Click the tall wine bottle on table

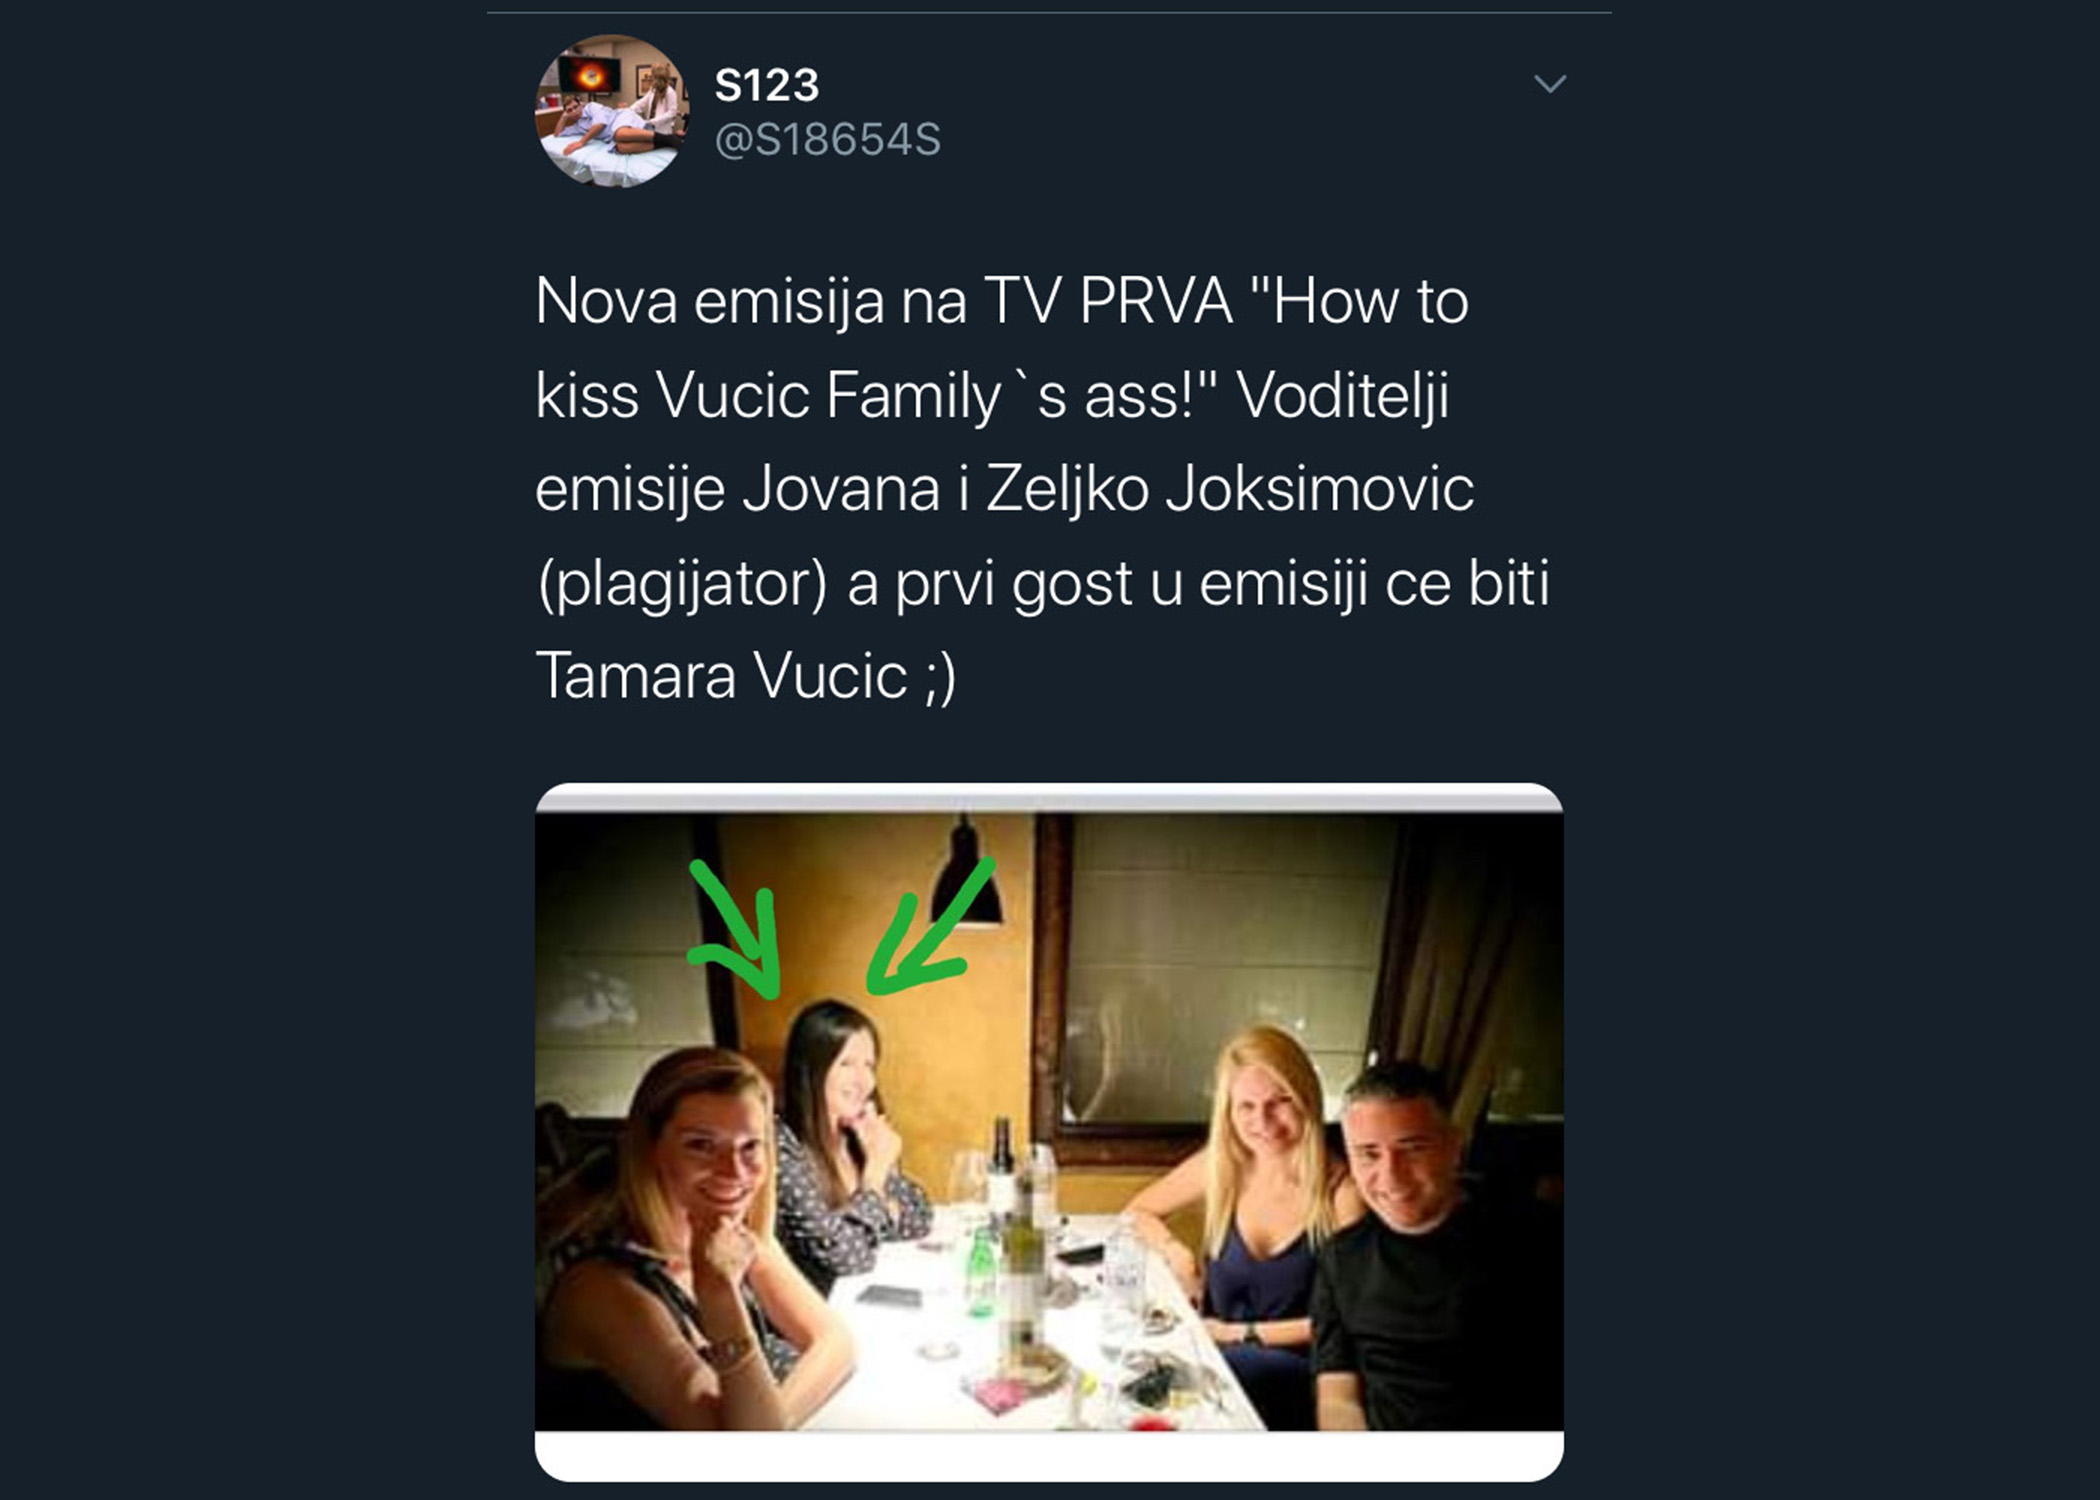[x=1022, y=1290]
